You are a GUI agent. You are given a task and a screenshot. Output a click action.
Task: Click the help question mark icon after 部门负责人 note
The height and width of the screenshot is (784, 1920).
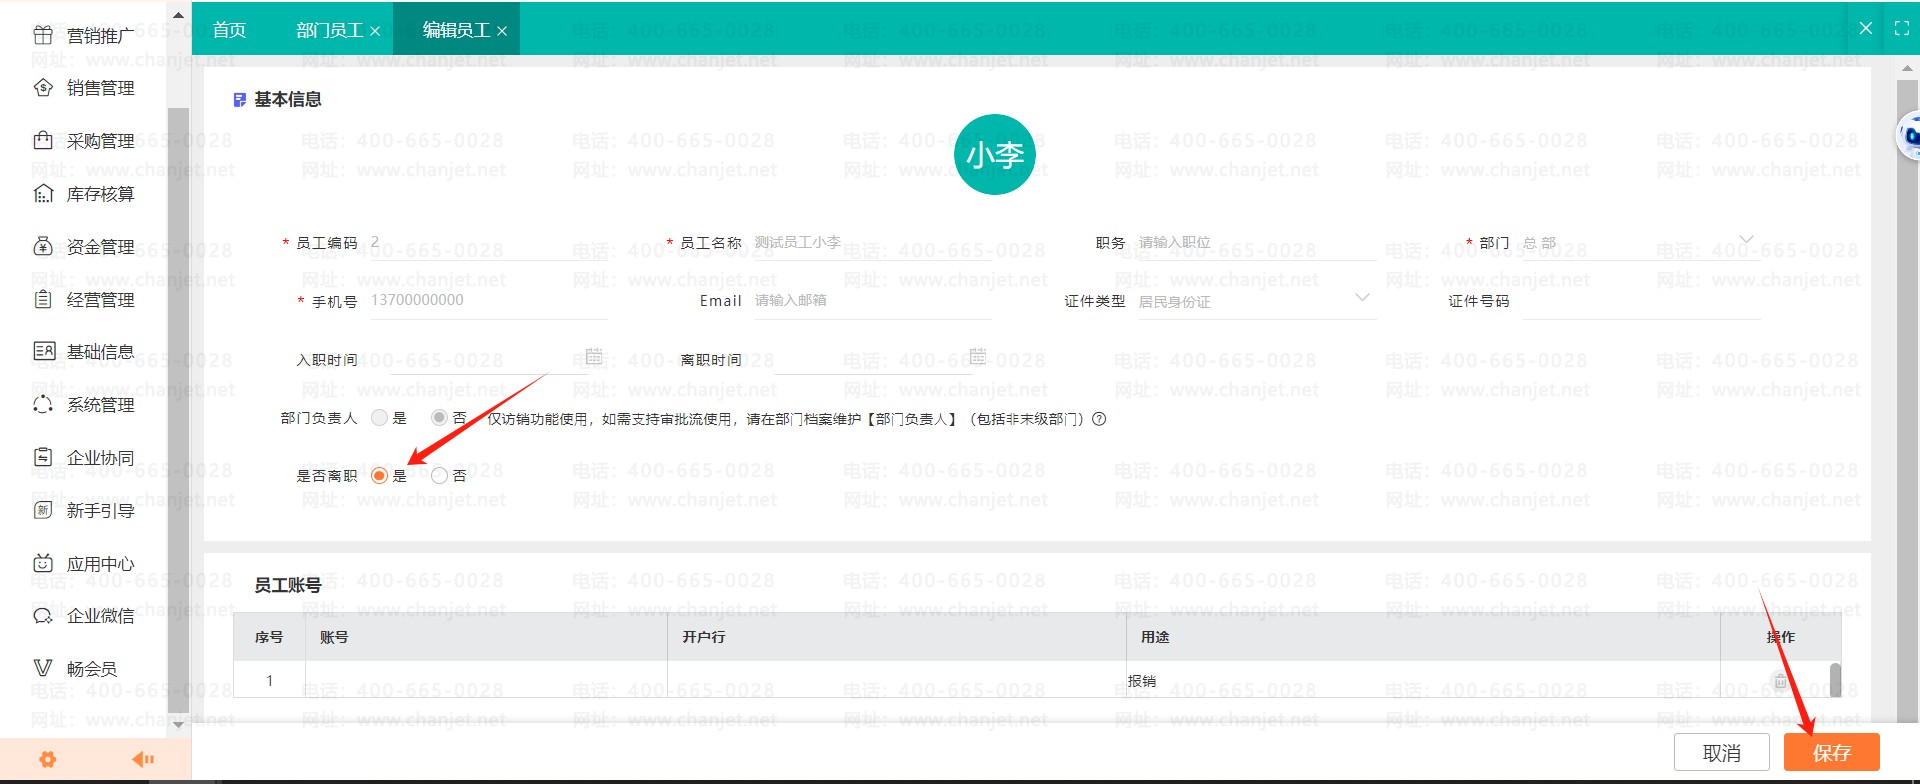(x=1099, y=419)
